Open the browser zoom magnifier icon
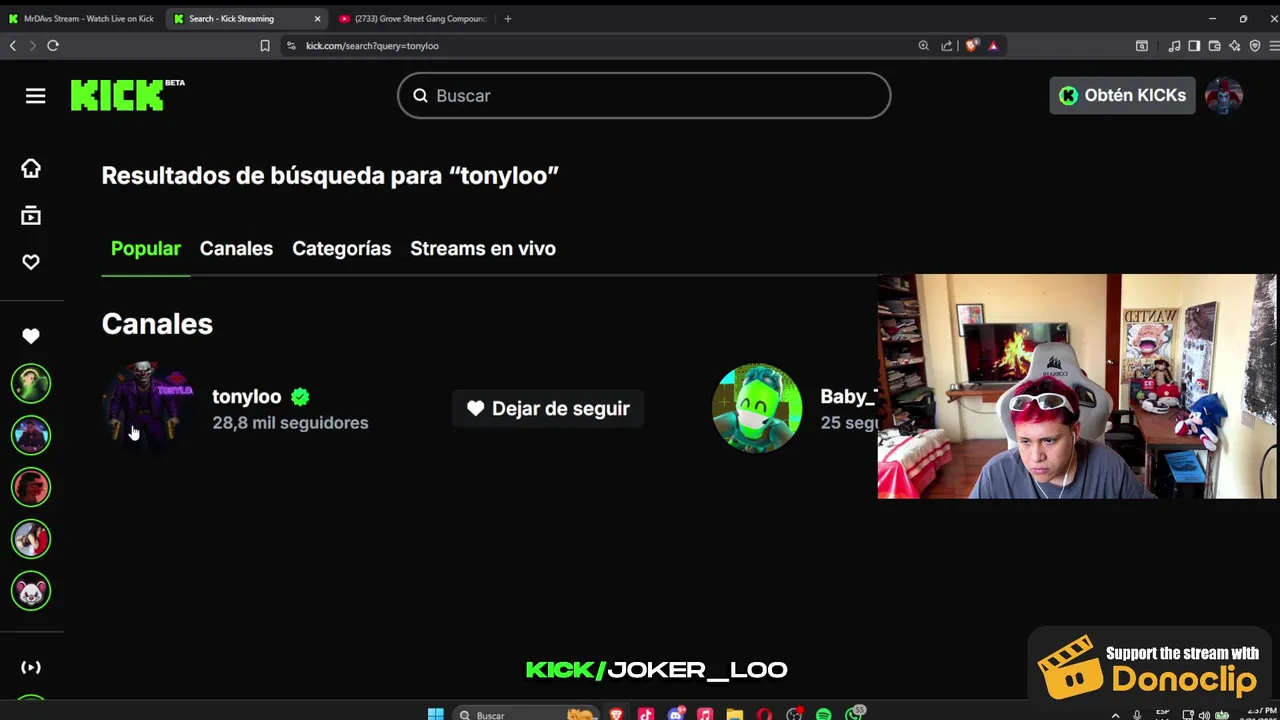The height and width of the screenshot is (720, 1280). click(923, 45)
